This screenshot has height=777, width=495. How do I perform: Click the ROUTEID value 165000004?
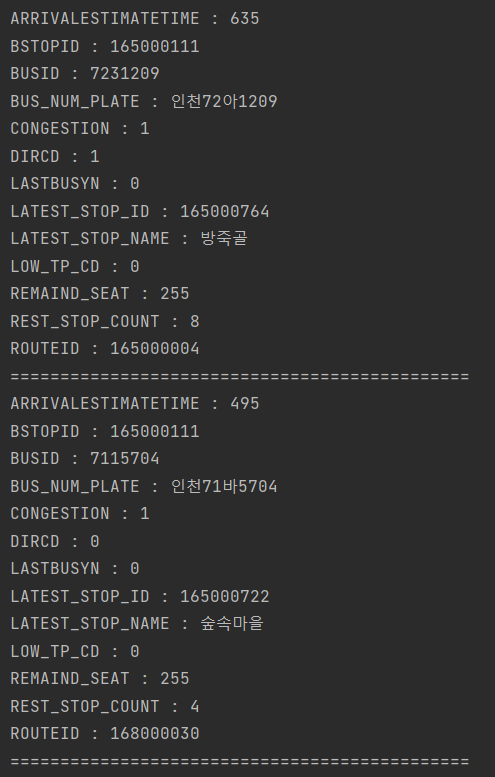click(x=155, y=348)
